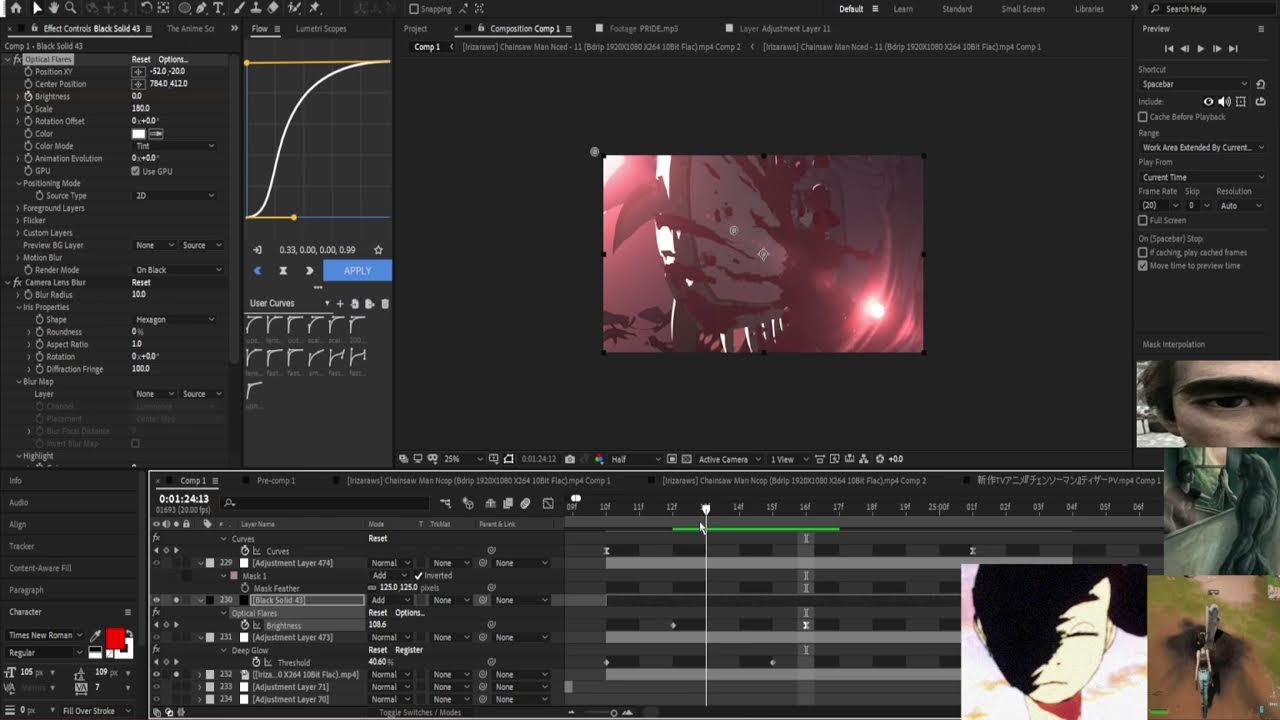The width and height of the screenshot is (1280, 720).
Task: Hide Adjustment Layer 474 with its eye toggle
Action: [156, 563]
